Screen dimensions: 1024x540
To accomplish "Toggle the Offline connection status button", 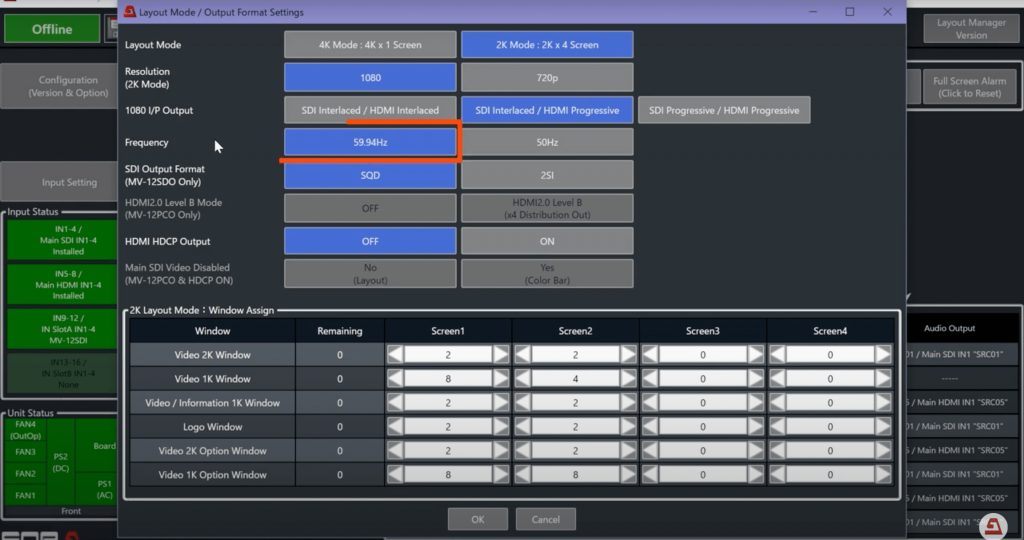I will (52, 29).
